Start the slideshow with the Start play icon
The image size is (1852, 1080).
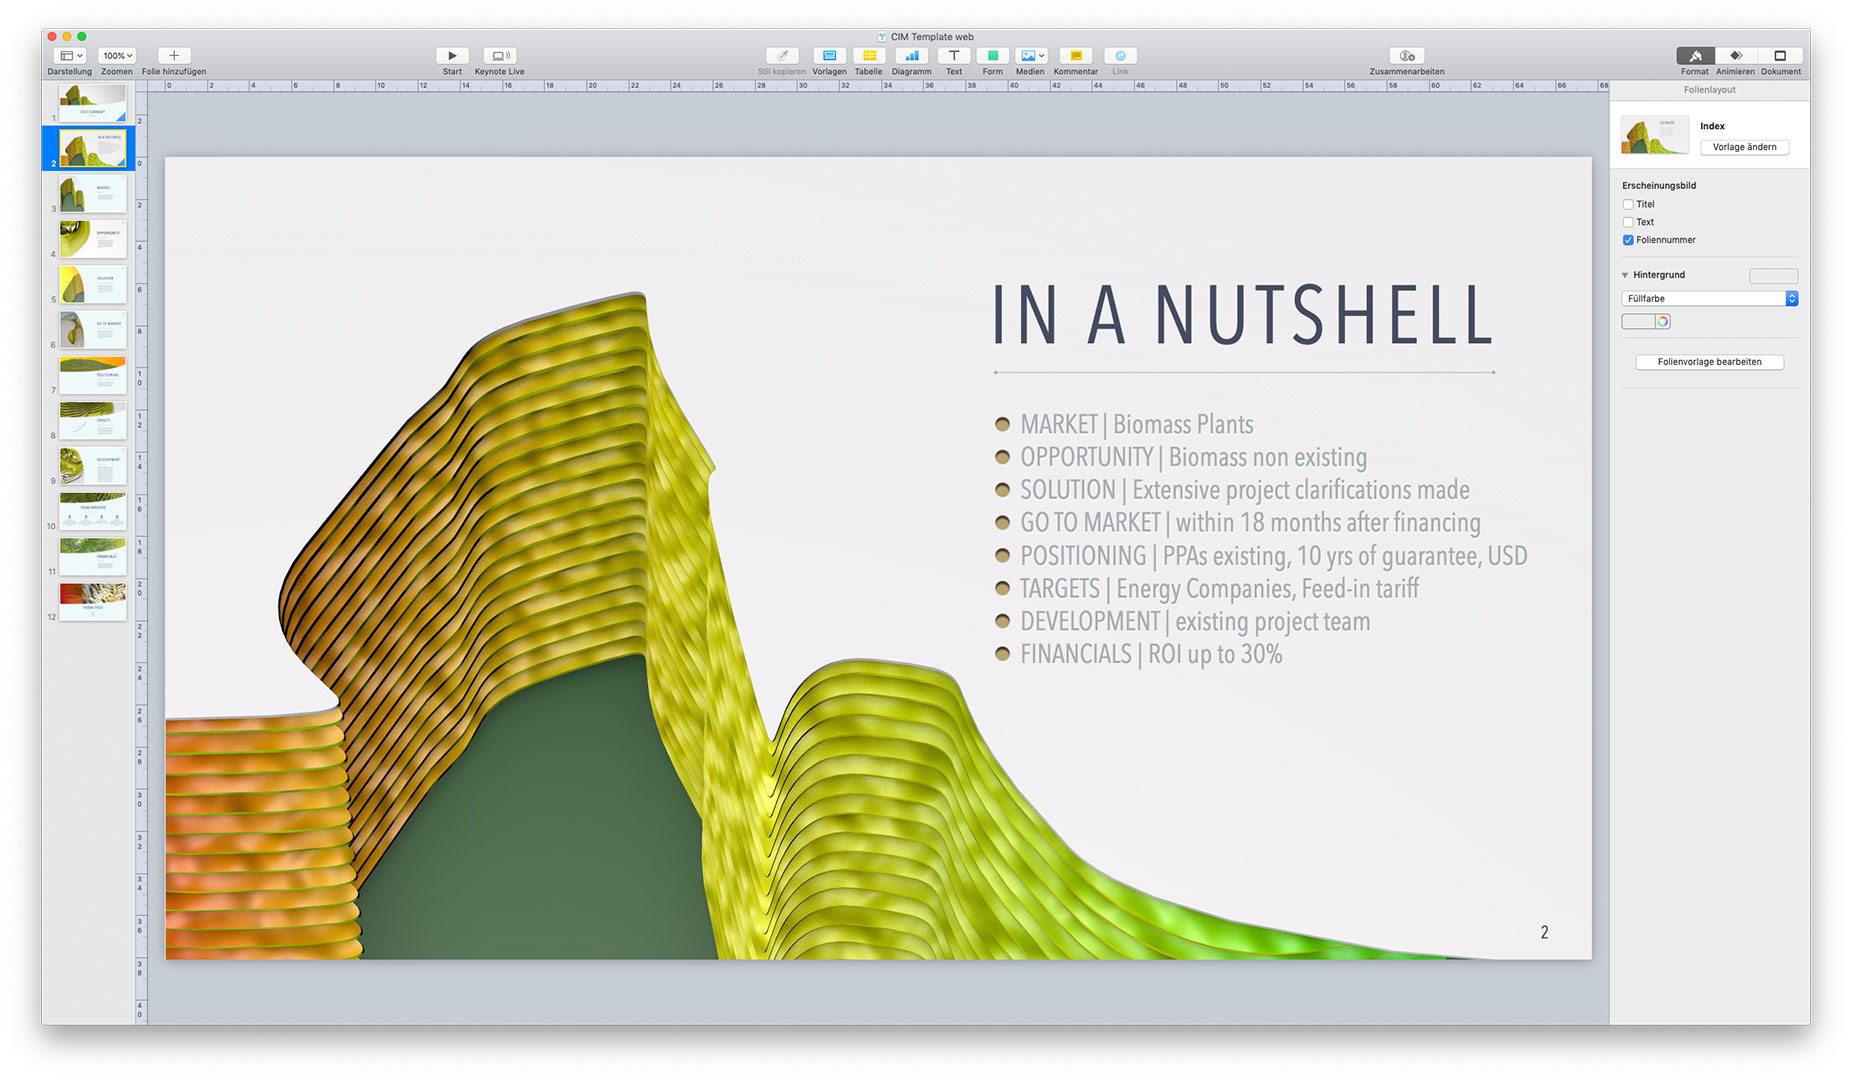[452, 56]
